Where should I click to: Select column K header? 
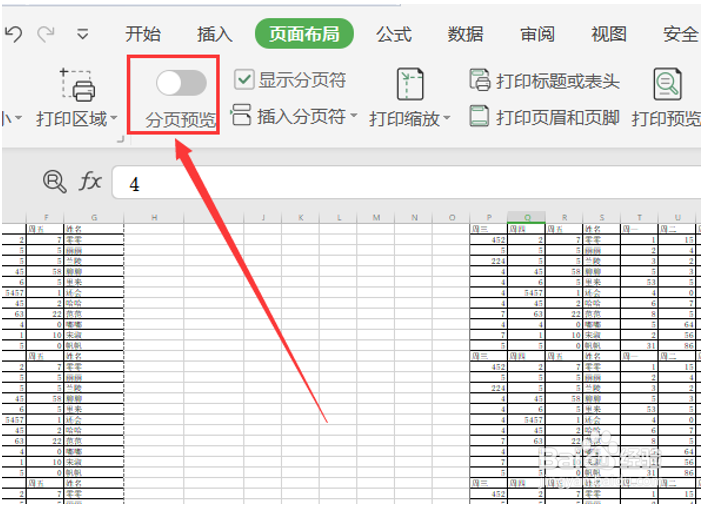click(301, 218)
